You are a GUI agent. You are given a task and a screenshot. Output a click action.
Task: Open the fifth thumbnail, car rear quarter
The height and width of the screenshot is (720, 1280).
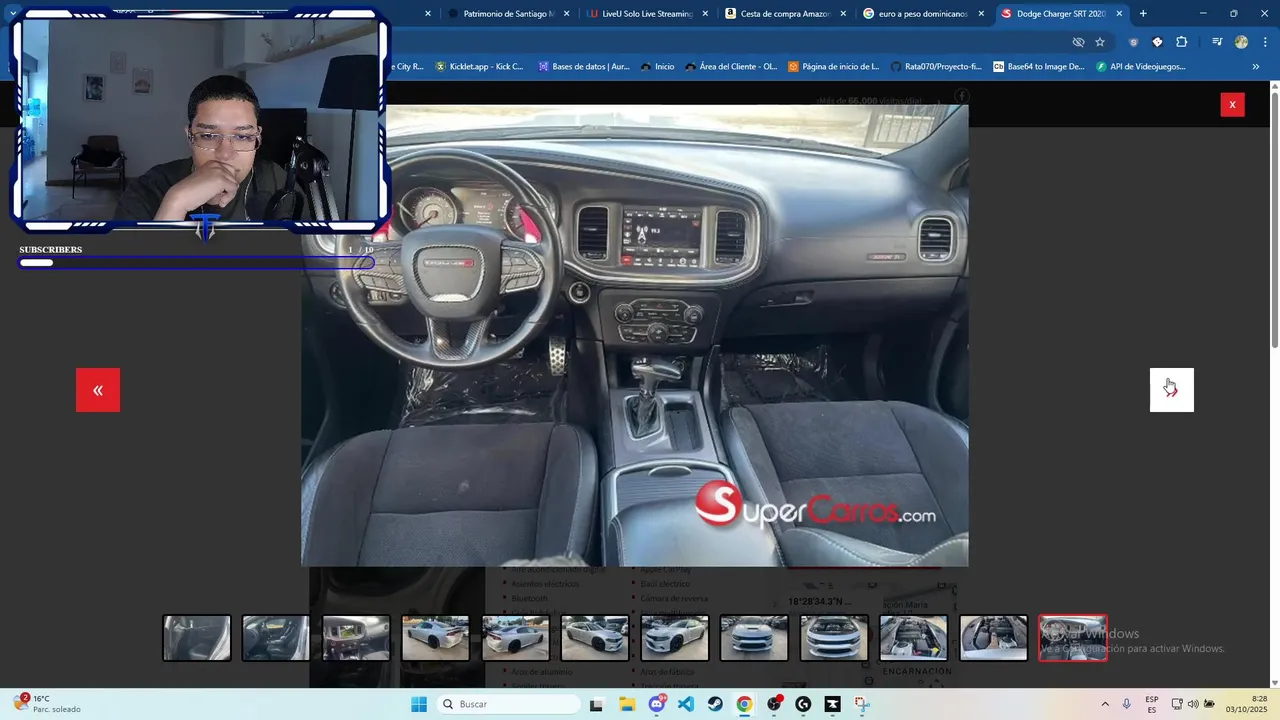(515, 638)
